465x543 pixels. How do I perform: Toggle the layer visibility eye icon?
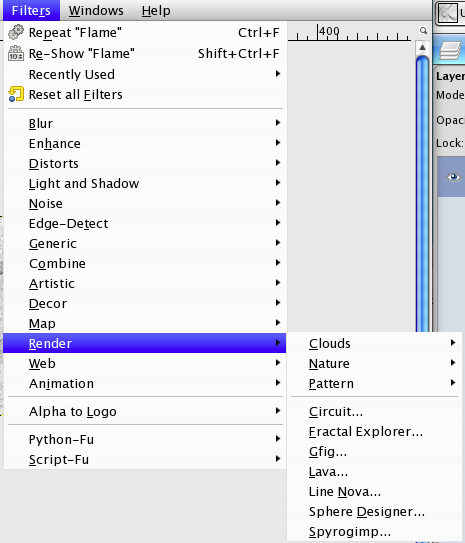[x=453, y=177]
